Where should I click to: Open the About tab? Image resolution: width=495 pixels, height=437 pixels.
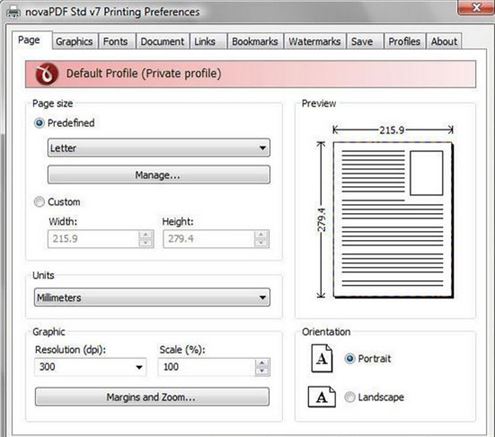(x=444, y=42)
